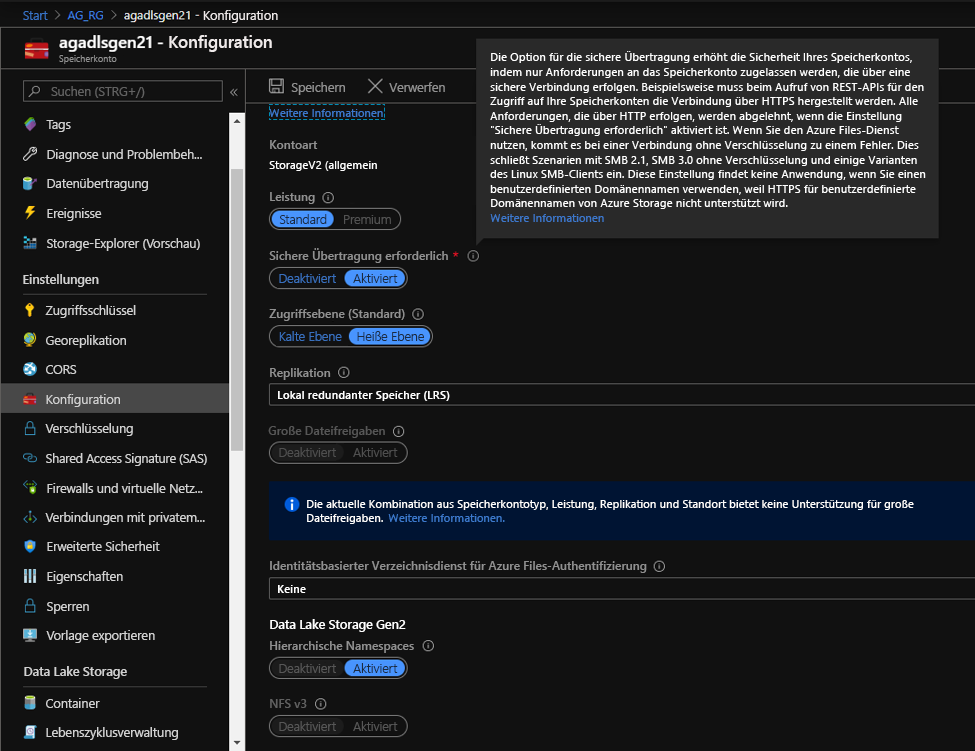975x751 pixels.
Task: Set NFS v3 to Aktiviert
Action: [375, 726]
